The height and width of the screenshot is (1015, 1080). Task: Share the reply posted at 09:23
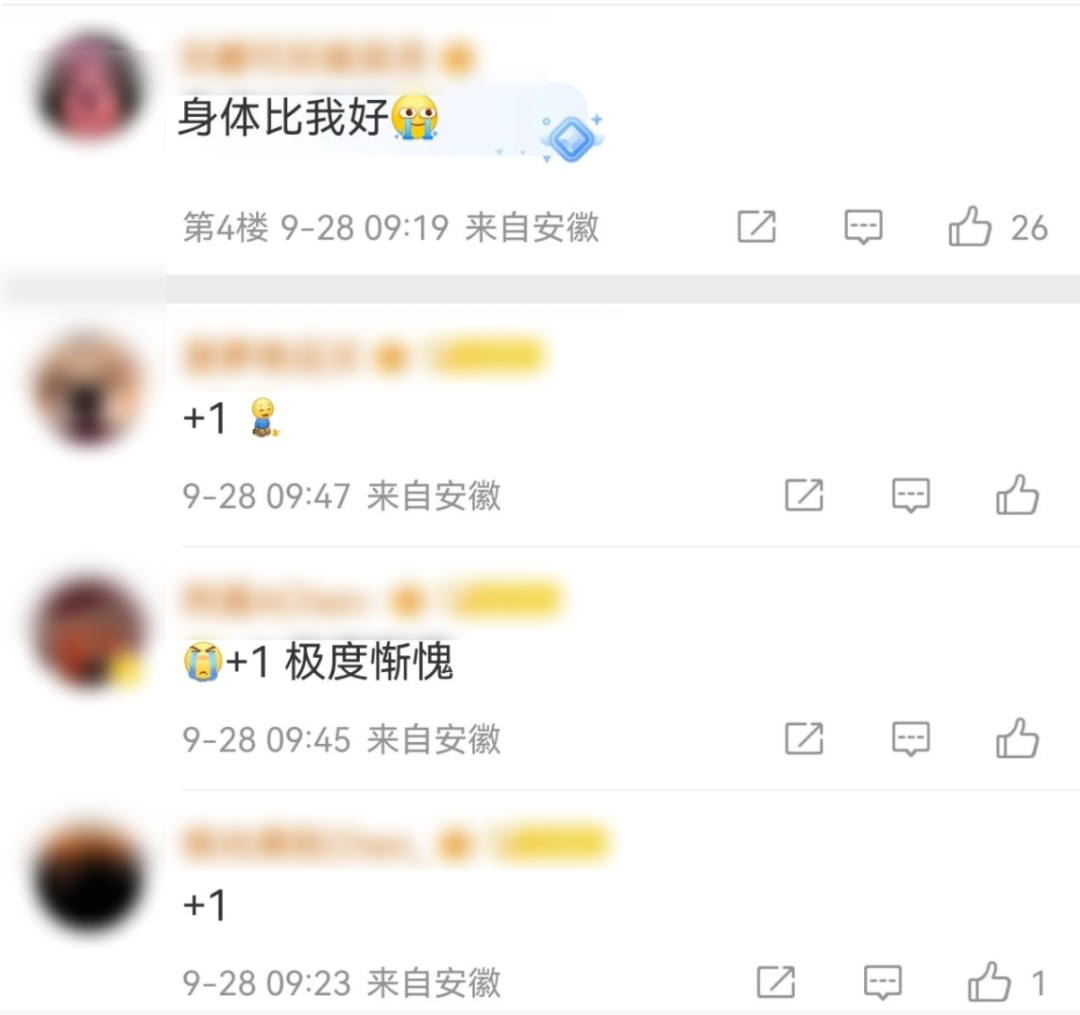pyautogui.click(x=776, y=982)
